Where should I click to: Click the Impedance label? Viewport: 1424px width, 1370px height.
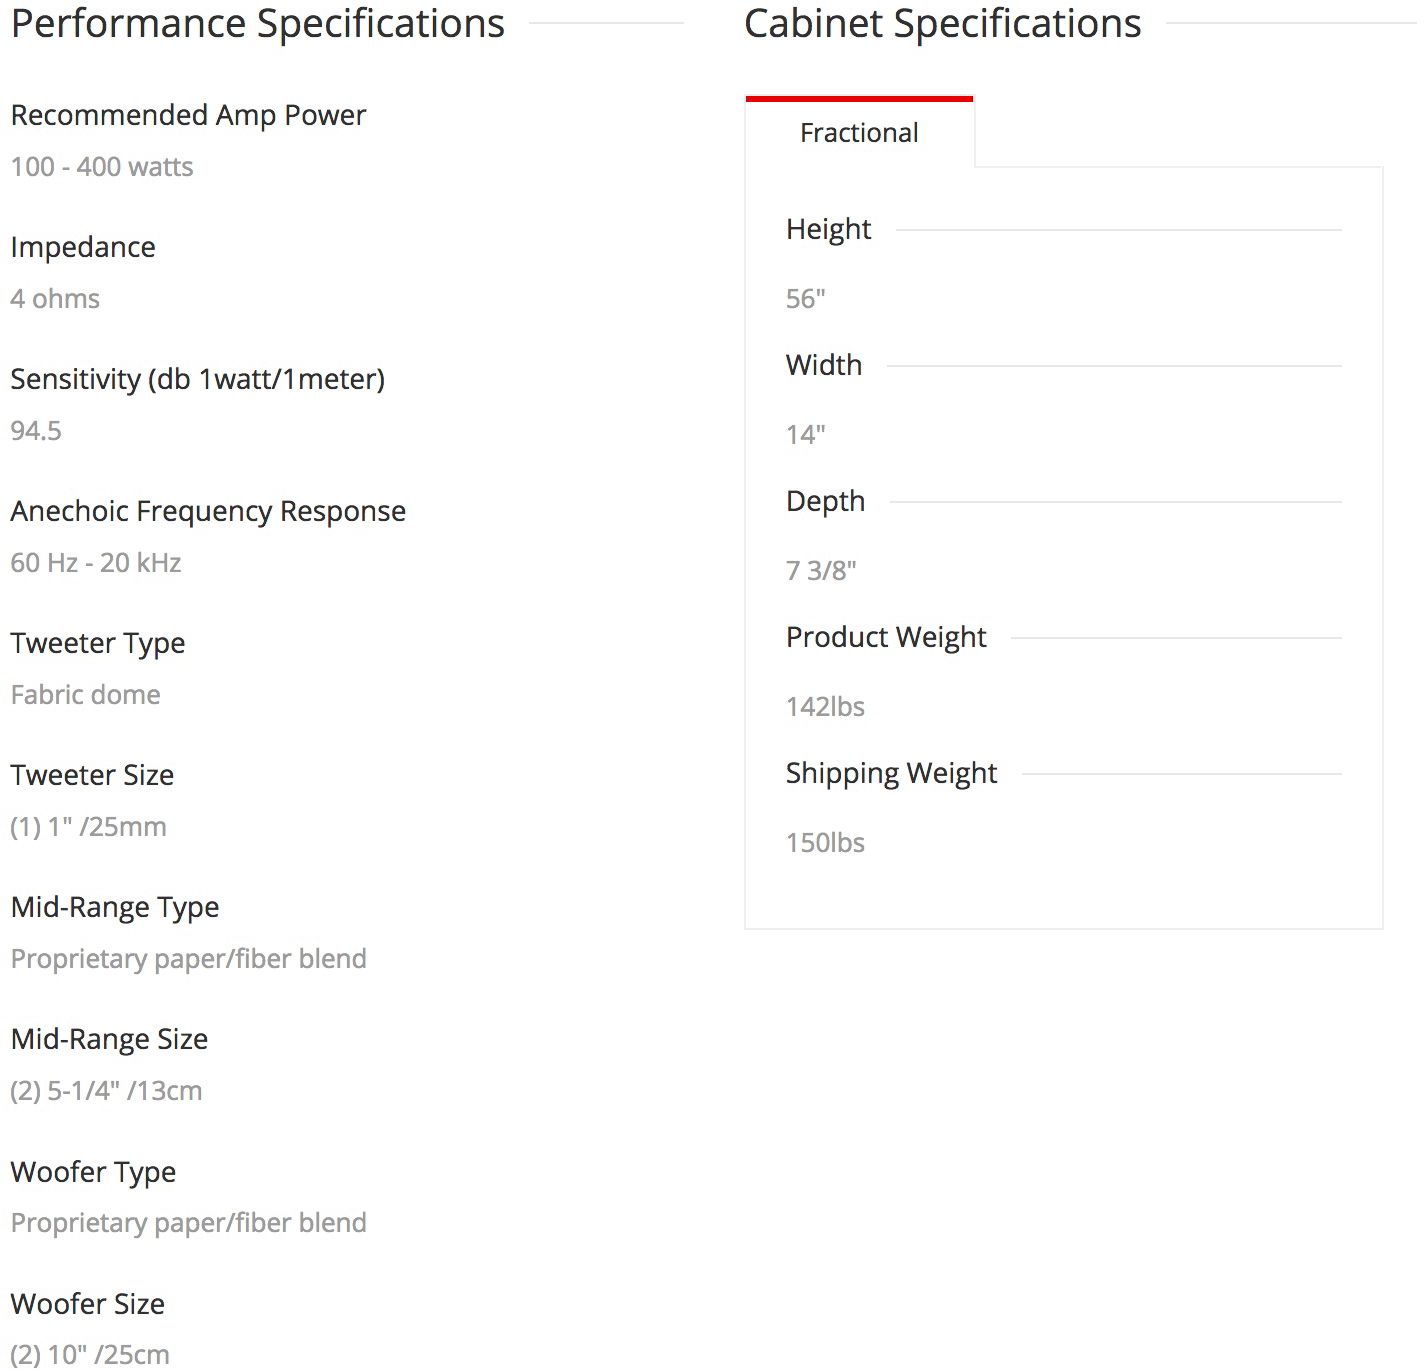[83, 247]
